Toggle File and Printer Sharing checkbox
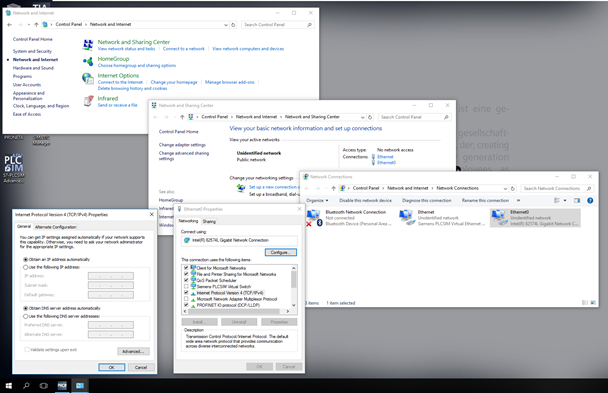Image resolution: width=608 pixels, height=393 pixels. pos(186,274)
